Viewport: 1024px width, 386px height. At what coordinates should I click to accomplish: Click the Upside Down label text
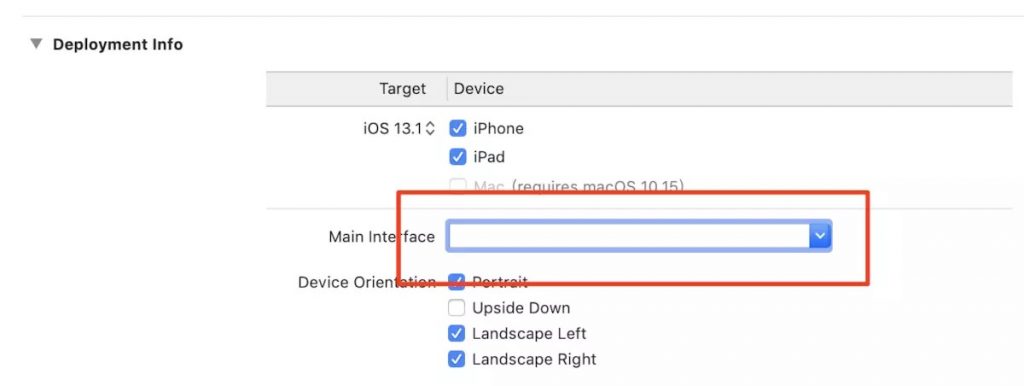521,308
